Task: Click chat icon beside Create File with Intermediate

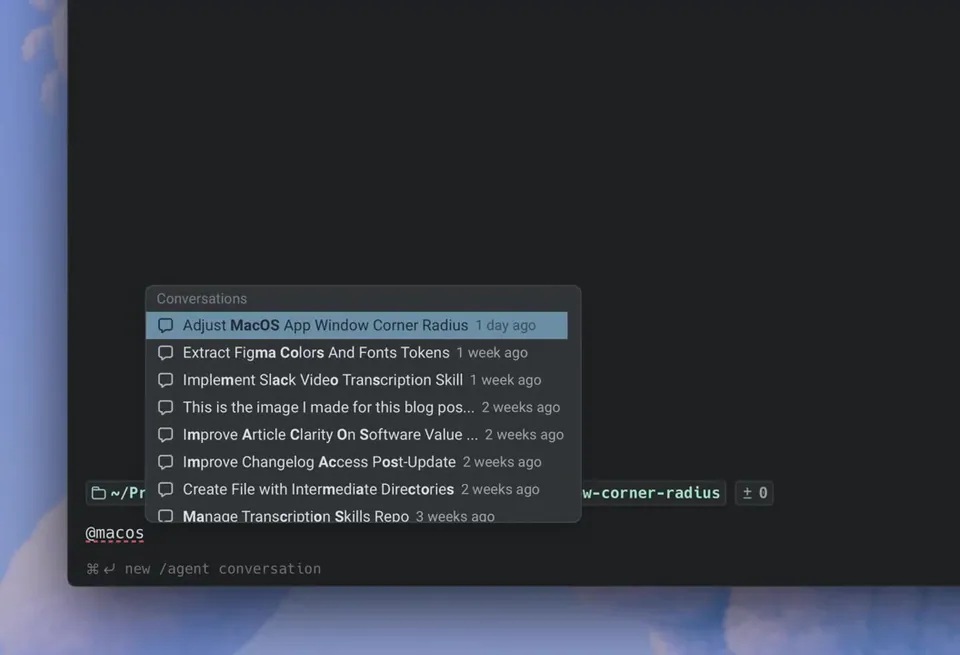Action: pos(165,489)
